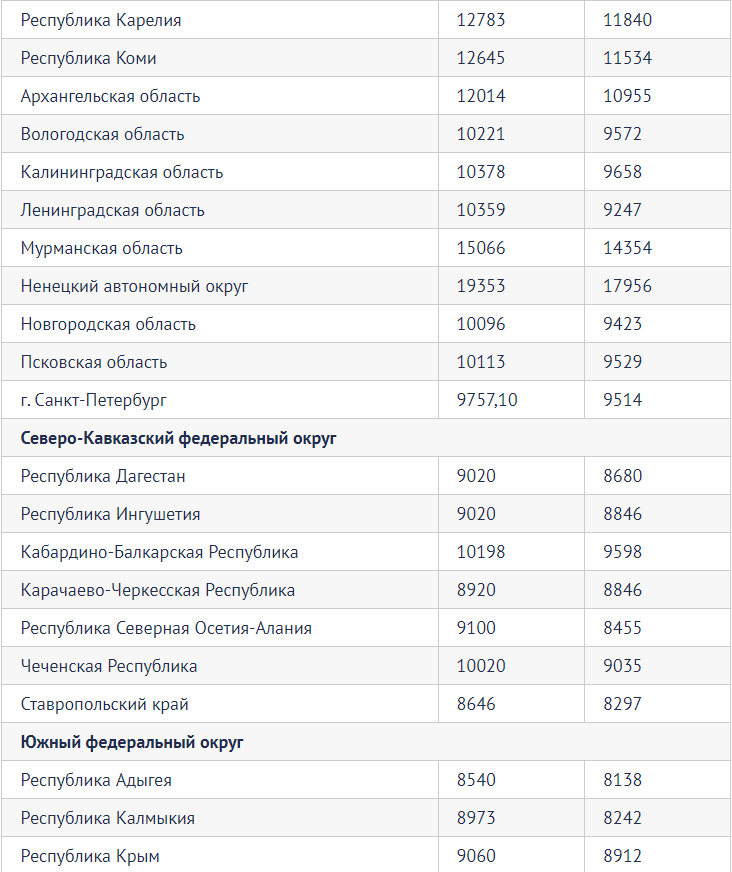Select Республика Адыгея in the table
This screenshot has width=732, height=872.
(96, 780)
